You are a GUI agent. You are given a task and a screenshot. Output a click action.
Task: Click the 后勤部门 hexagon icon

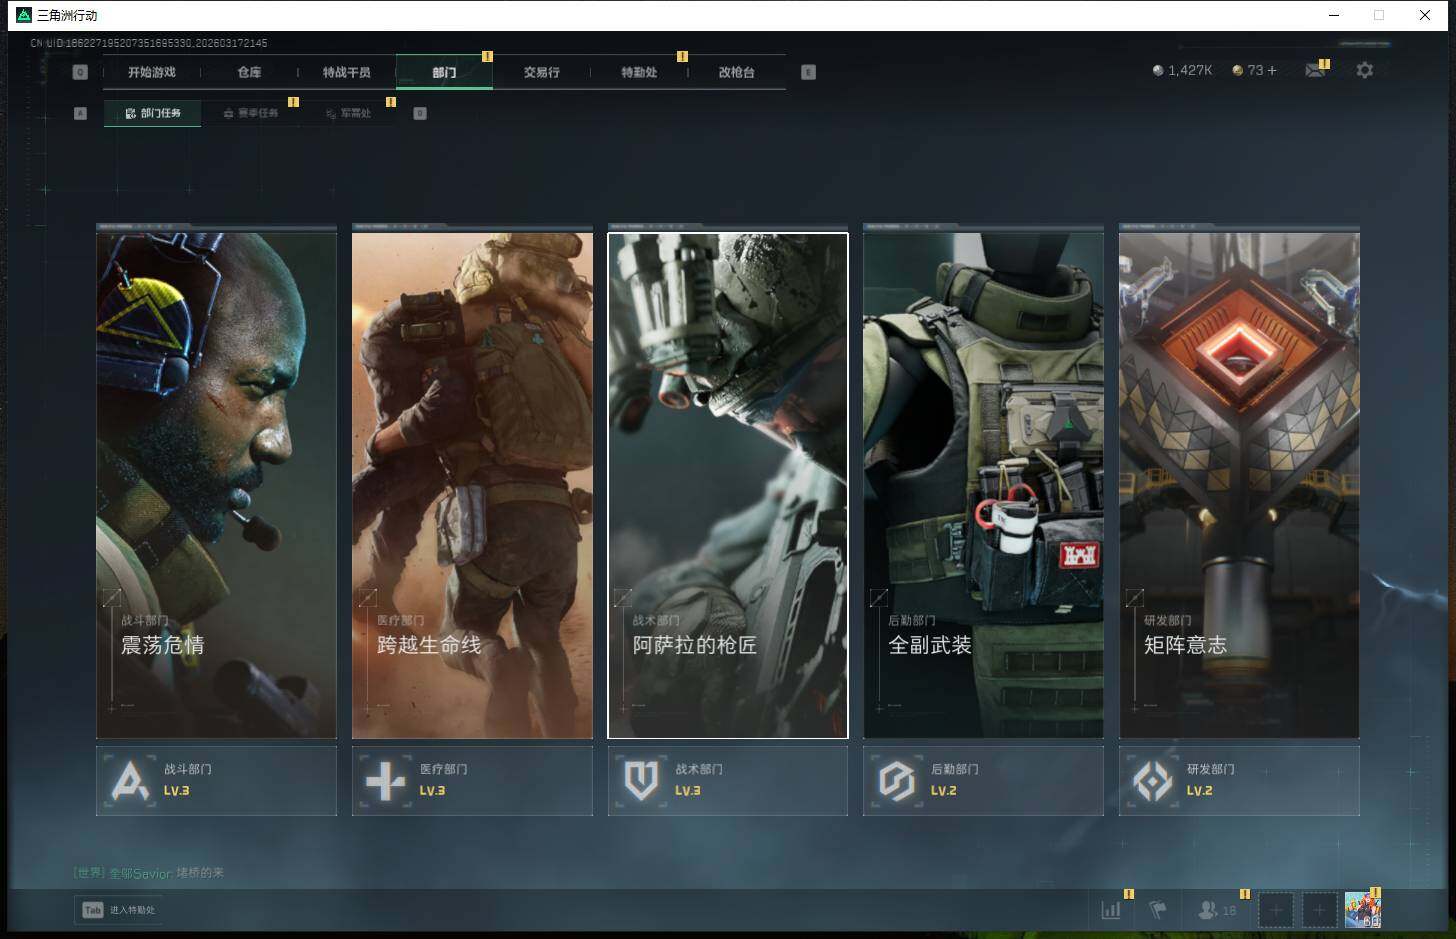pyautogui.click(x=897, y=780)
